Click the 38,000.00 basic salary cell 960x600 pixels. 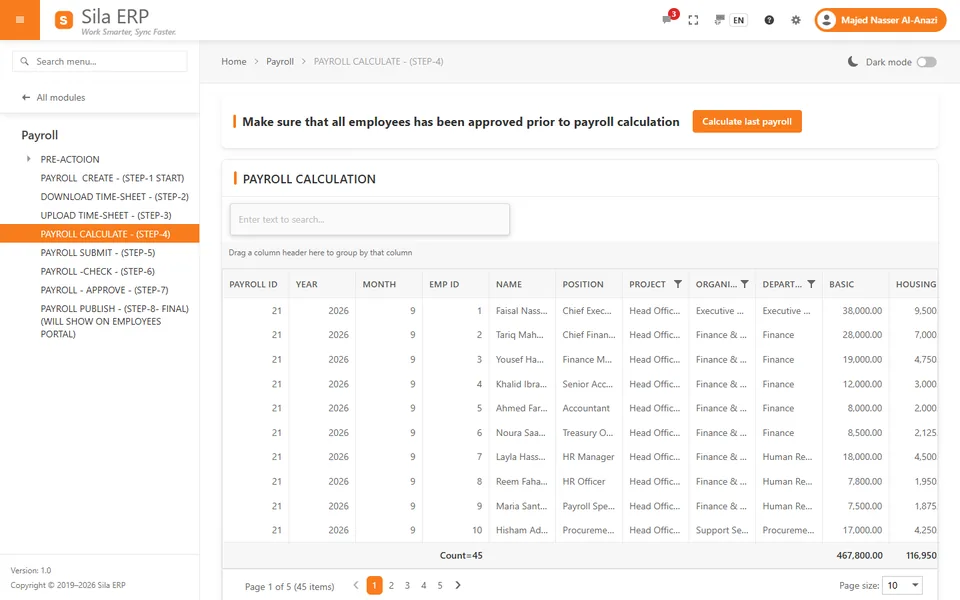point(855,310)
